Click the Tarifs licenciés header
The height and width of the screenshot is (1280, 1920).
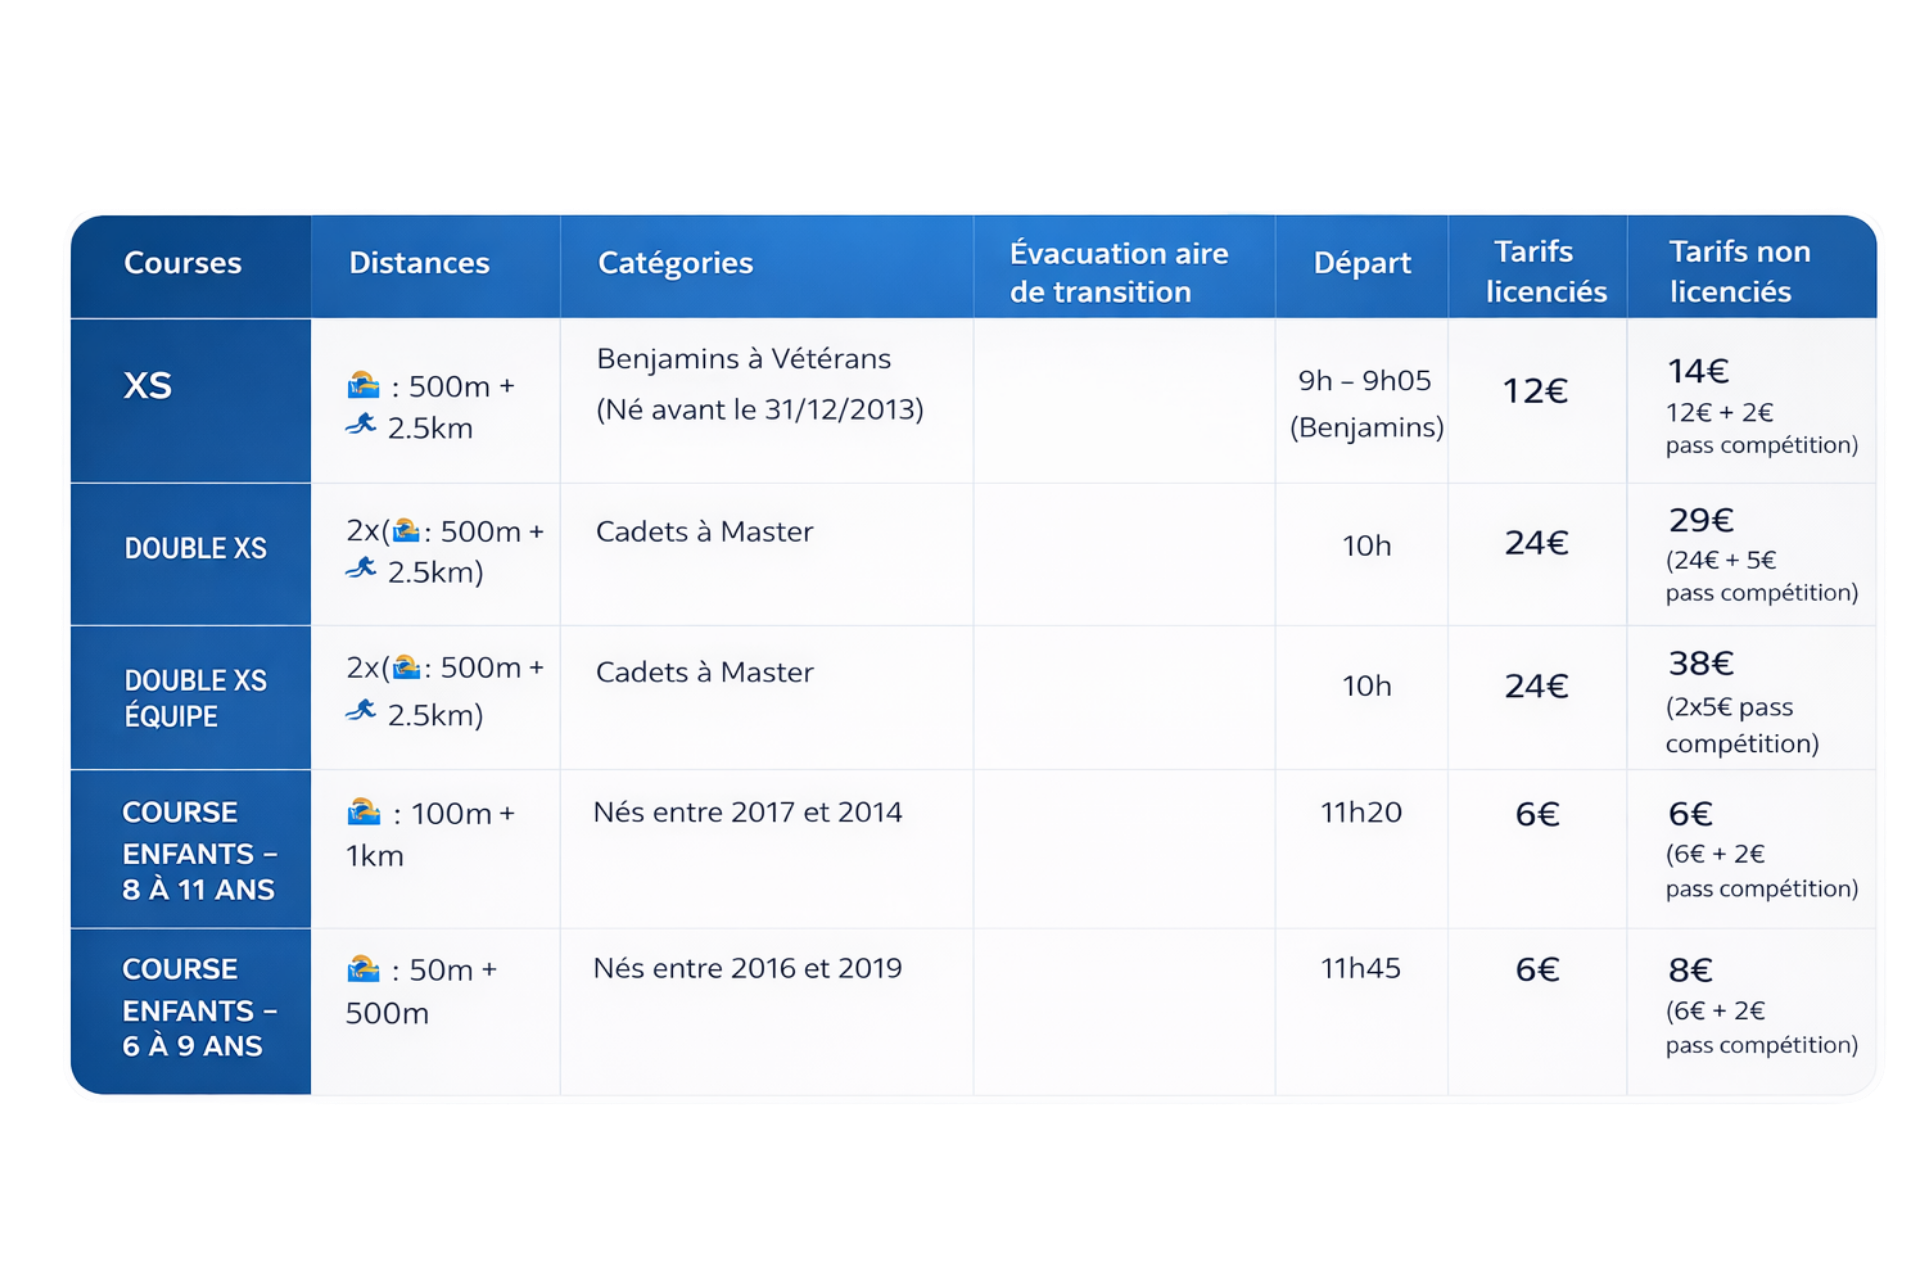tap(1545, 271)
